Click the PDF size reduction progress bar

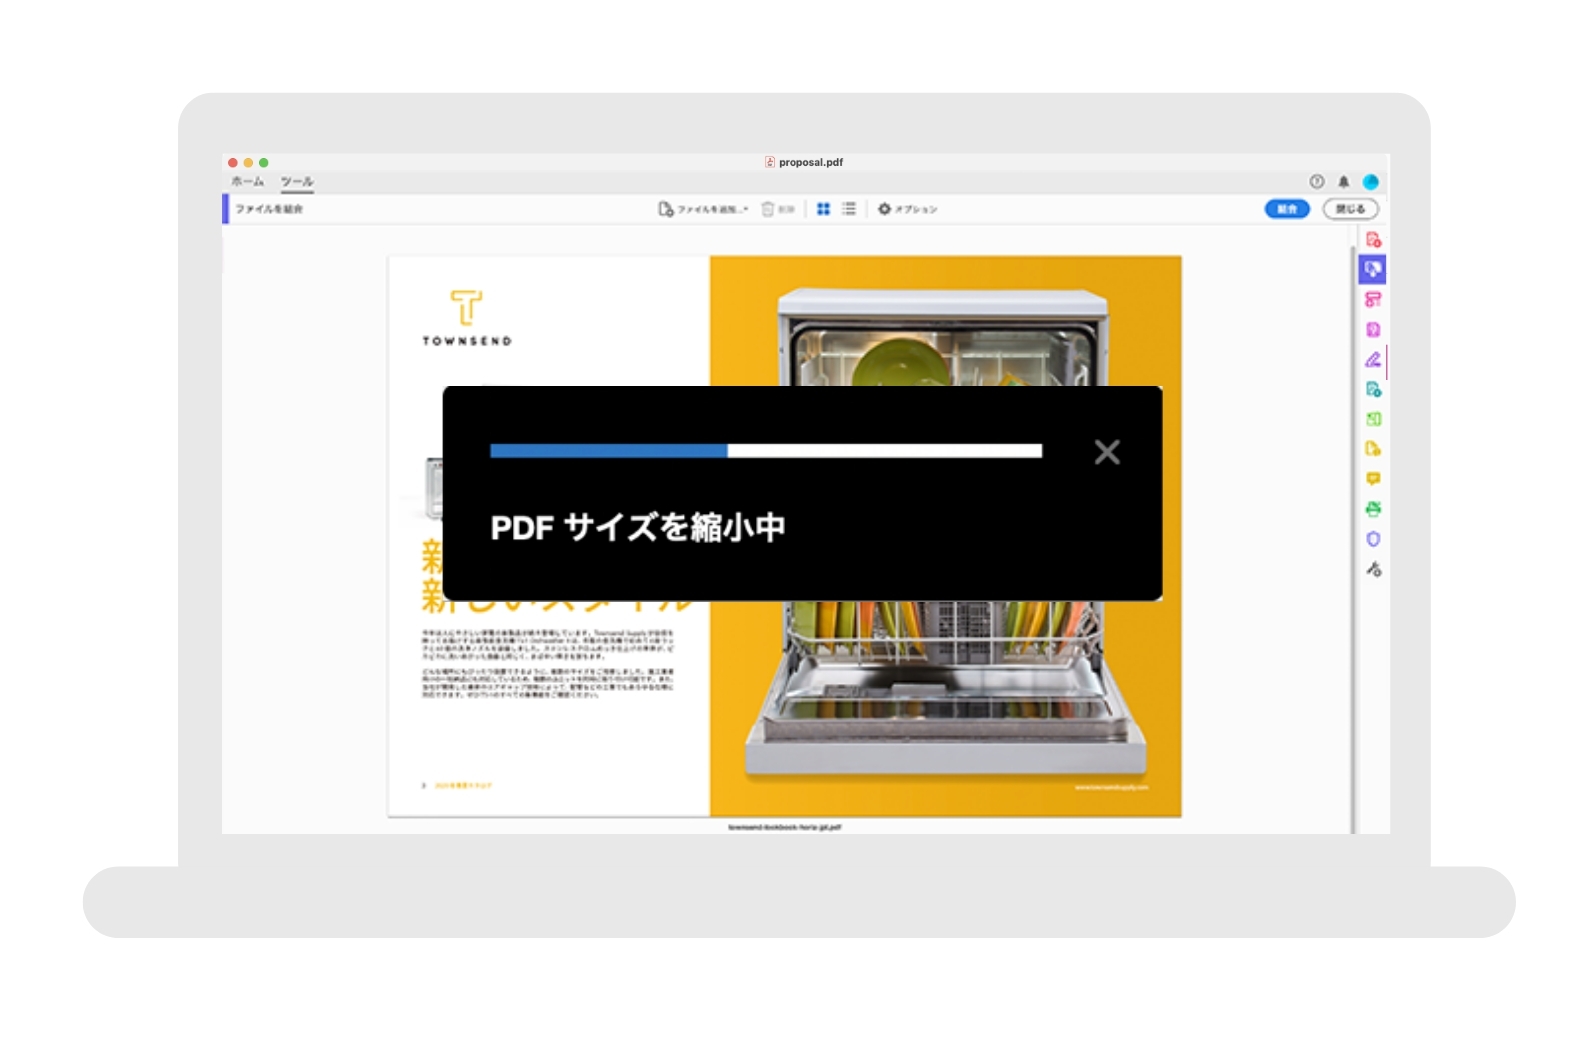click(x=766, y=451)
